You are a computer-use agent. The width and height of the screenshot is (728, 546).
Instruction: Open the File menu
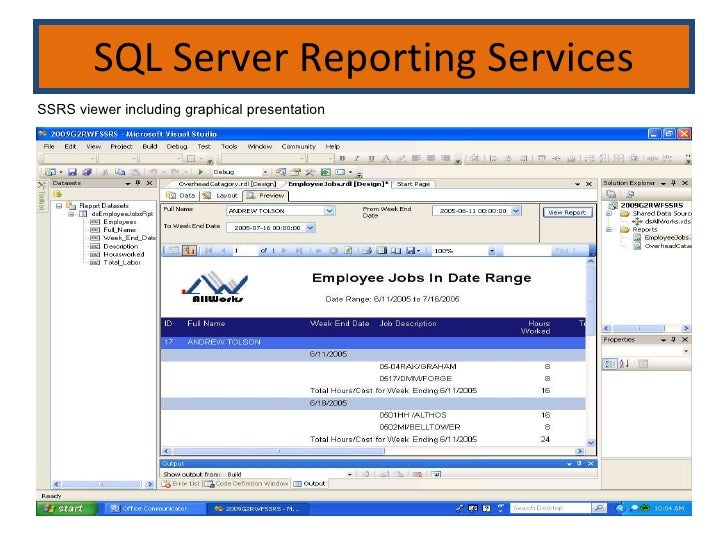click(49, 147)
